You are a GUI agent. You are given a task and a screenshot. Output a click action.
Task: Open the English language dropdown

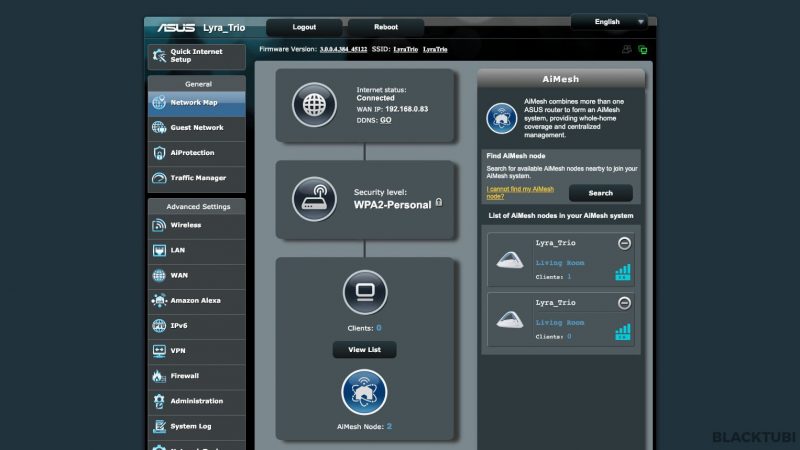(x=609, y=22)
